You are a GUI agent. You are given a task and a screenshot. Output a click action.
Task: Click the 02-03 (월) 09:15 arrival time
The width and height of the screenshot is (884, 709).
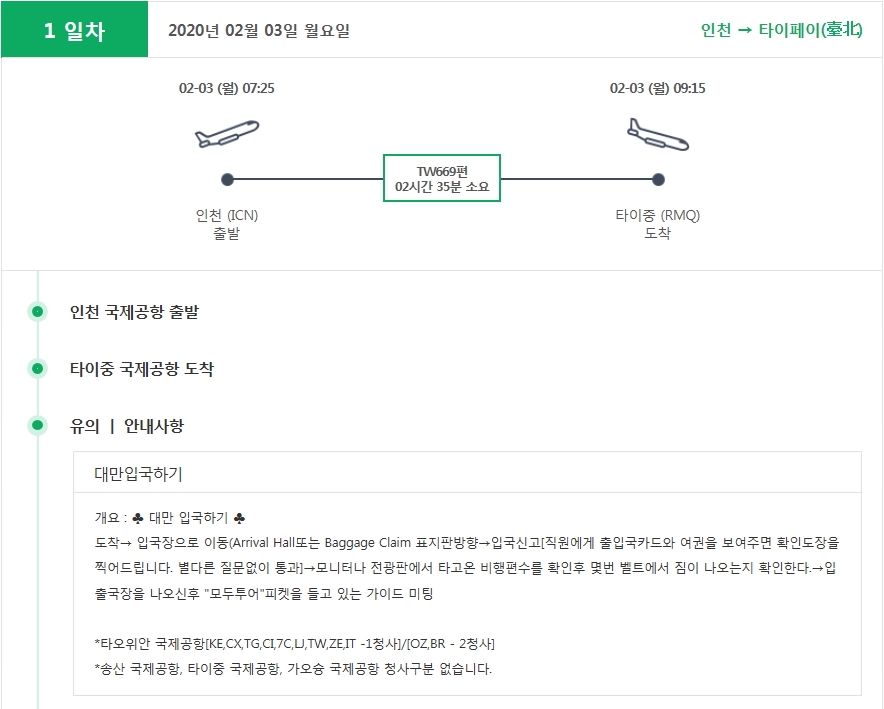(x=658, y=88)
